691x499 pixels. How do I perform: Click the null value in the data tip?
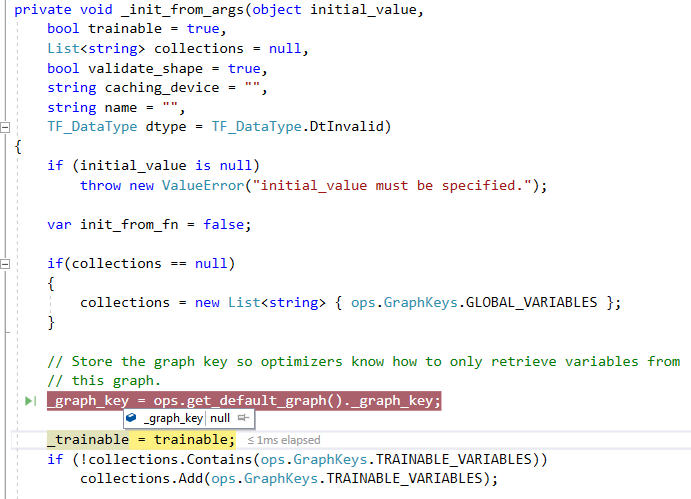tap(220, 418)
